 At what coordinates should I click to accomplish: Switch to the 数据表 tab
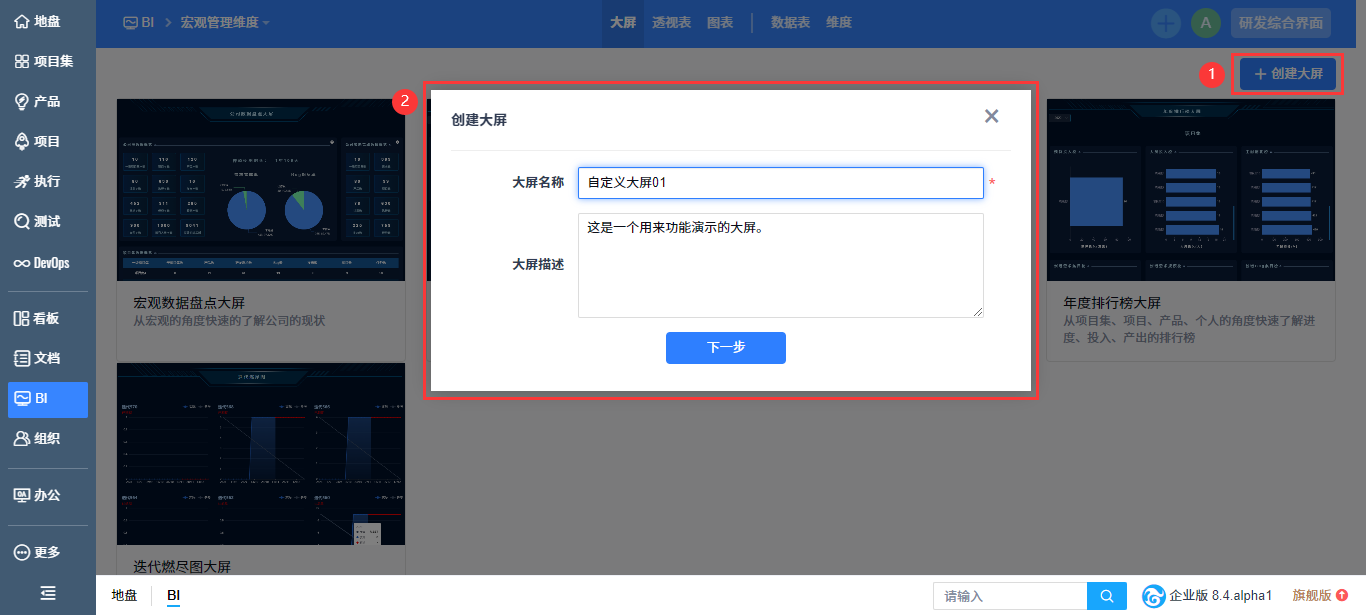(790, 22)
